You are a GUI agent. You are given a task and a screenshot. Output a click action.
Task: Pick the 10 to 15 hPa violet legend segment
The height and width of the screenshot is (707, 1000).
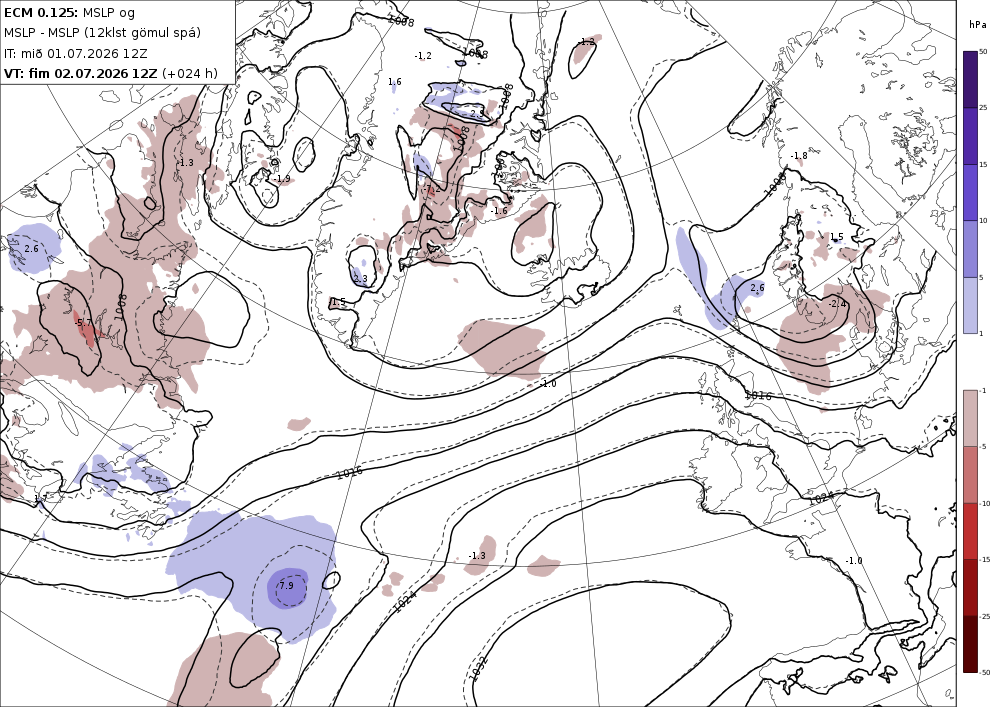click(x=970, y=193)
